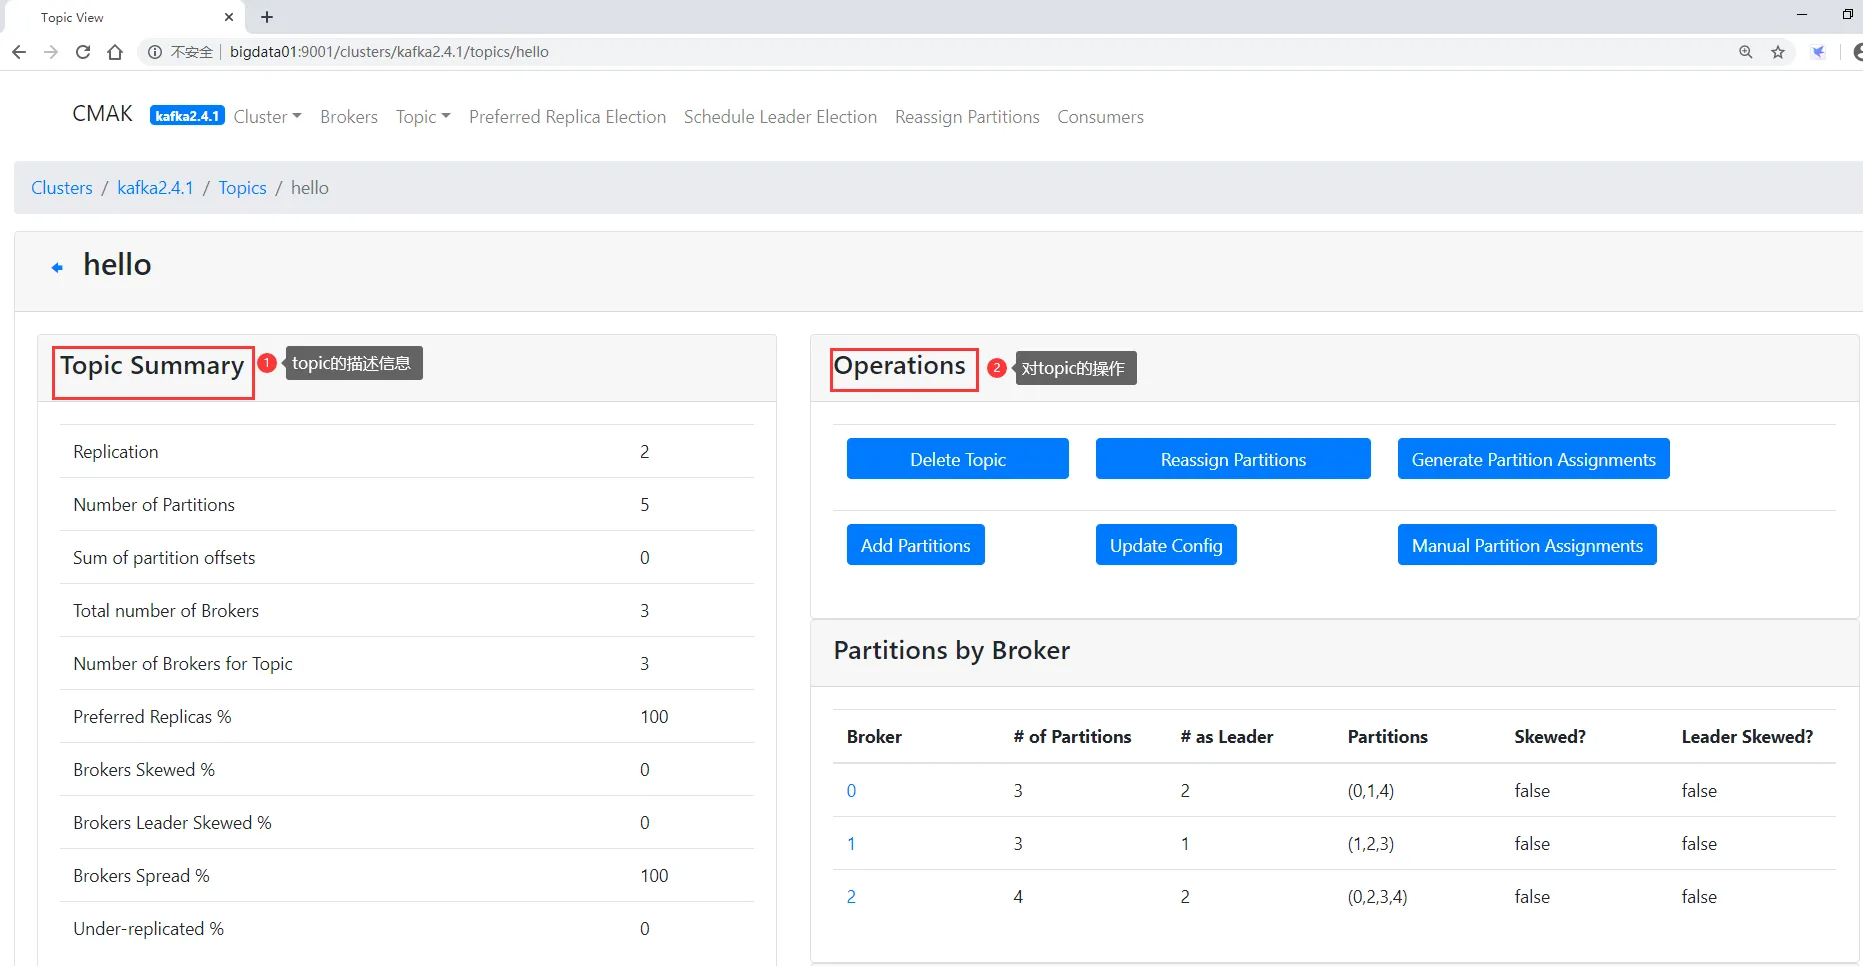
Task: Click the Add Partitions button
Action: coord(916,545)
